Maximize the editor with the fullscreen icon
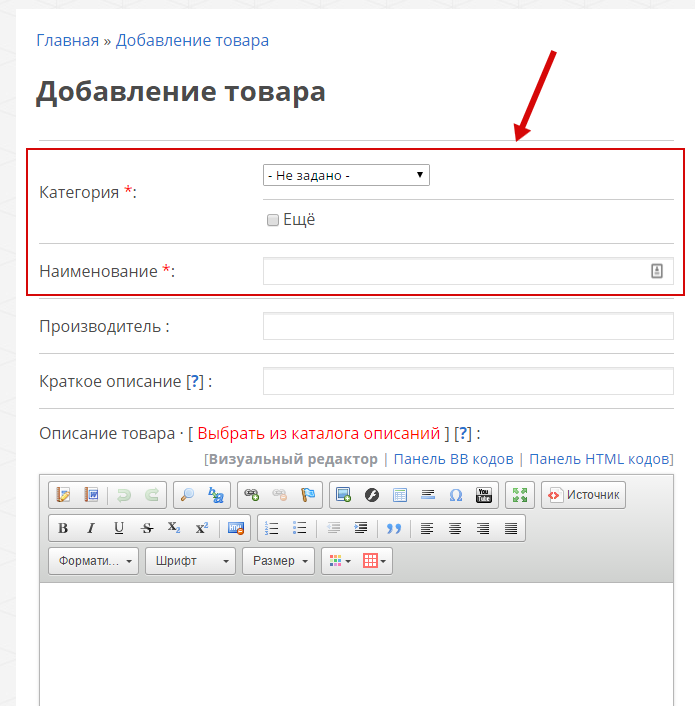Screen dimensions: 695x706 click(519, 495)
